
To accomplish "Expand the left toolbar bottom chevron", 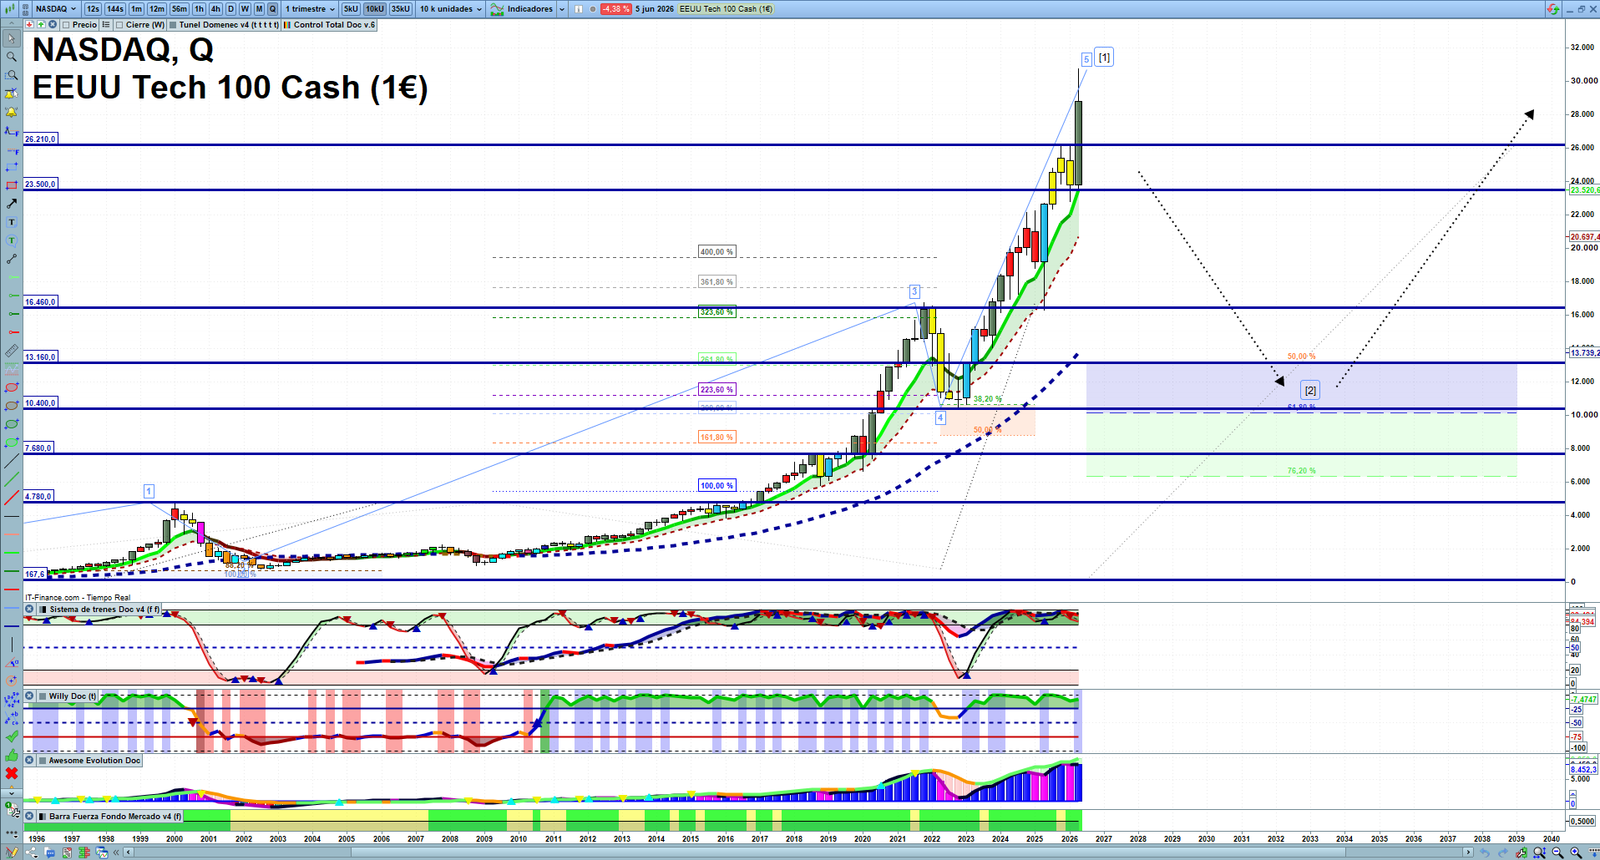I will tap(11, 794).
